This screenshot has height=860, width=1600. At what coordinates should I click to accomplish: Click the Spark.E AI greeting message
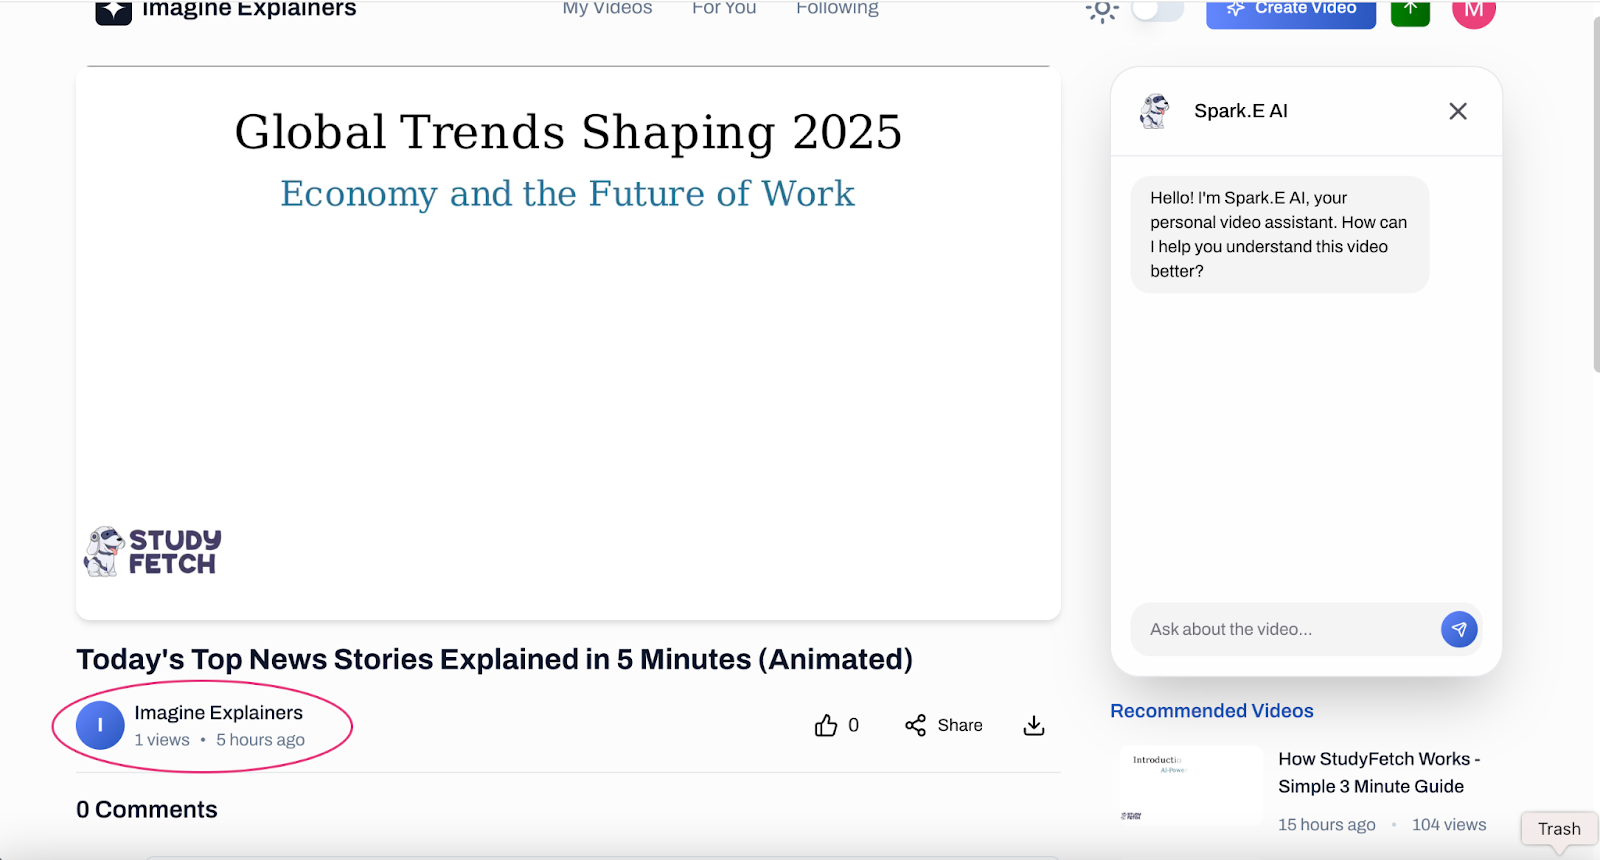tap(1279, 234)
